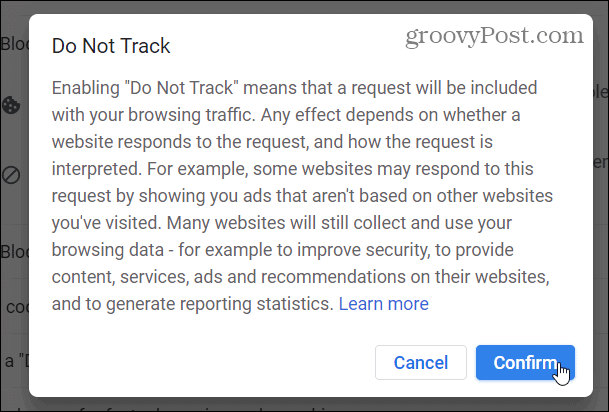Click the partially hidden 'a "D' row text
The height and width of the screenshot is (412, 609).
tap(17, 361)
